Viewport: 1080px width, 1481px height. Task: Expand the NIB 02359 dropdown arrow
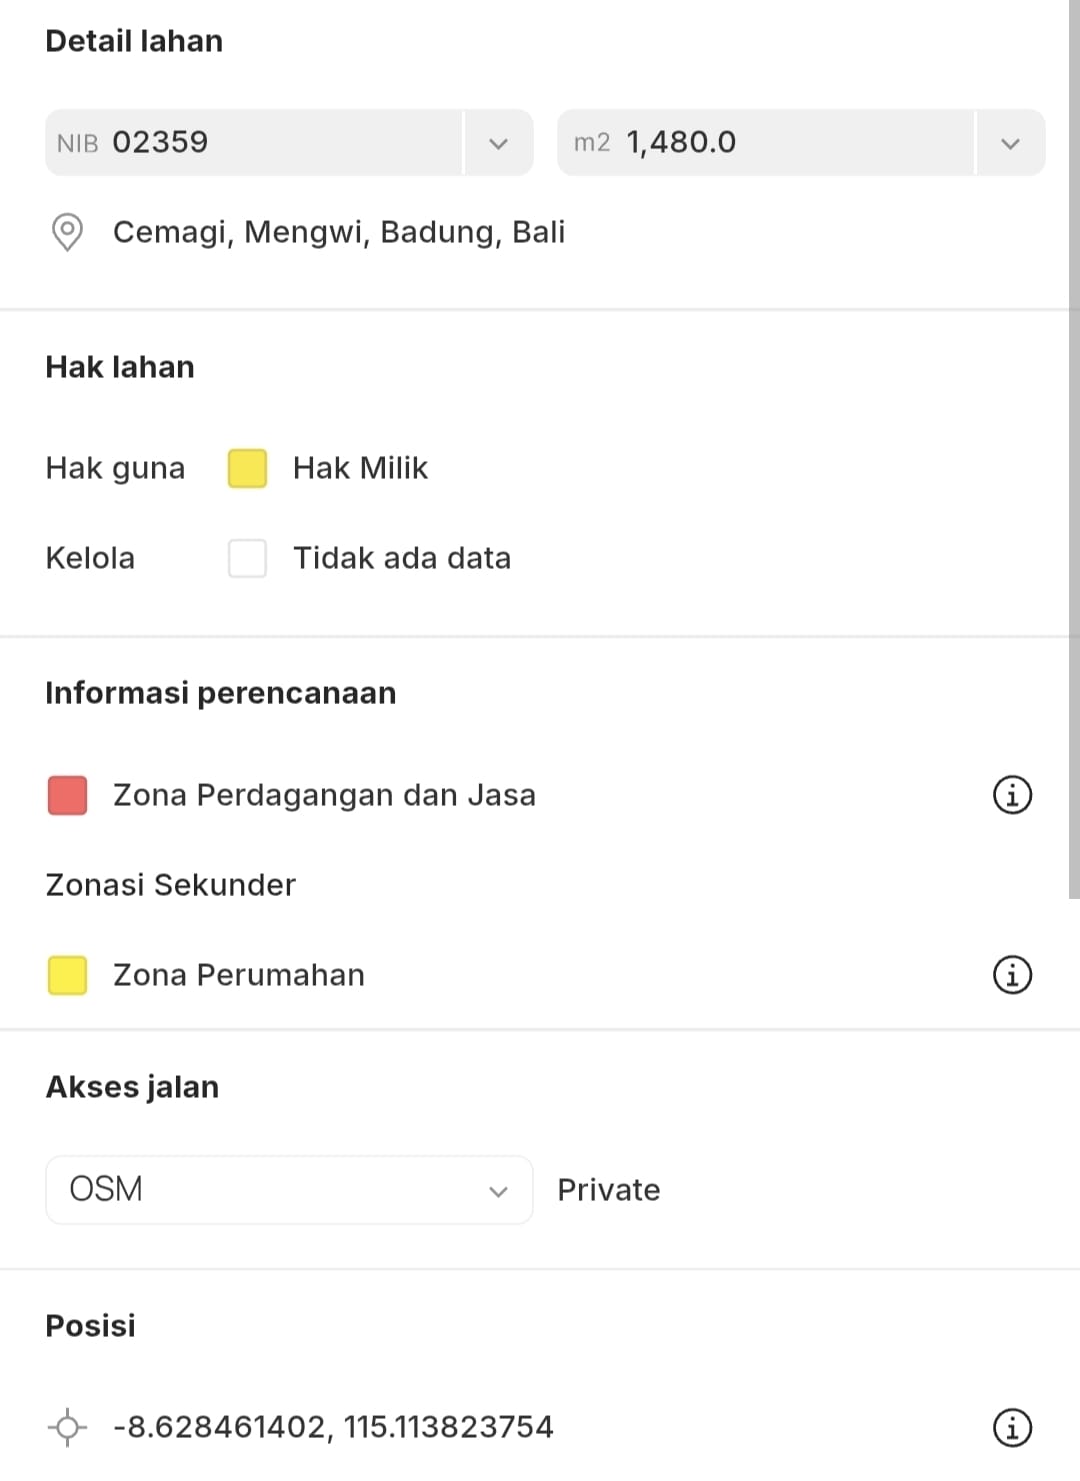click(498, 143)
